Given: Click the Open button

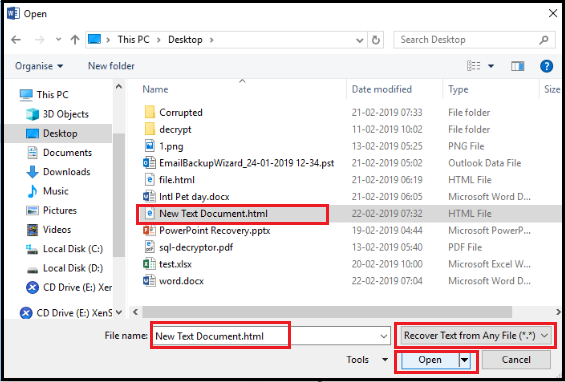Looking at the screenshot, I should point(430,360).
